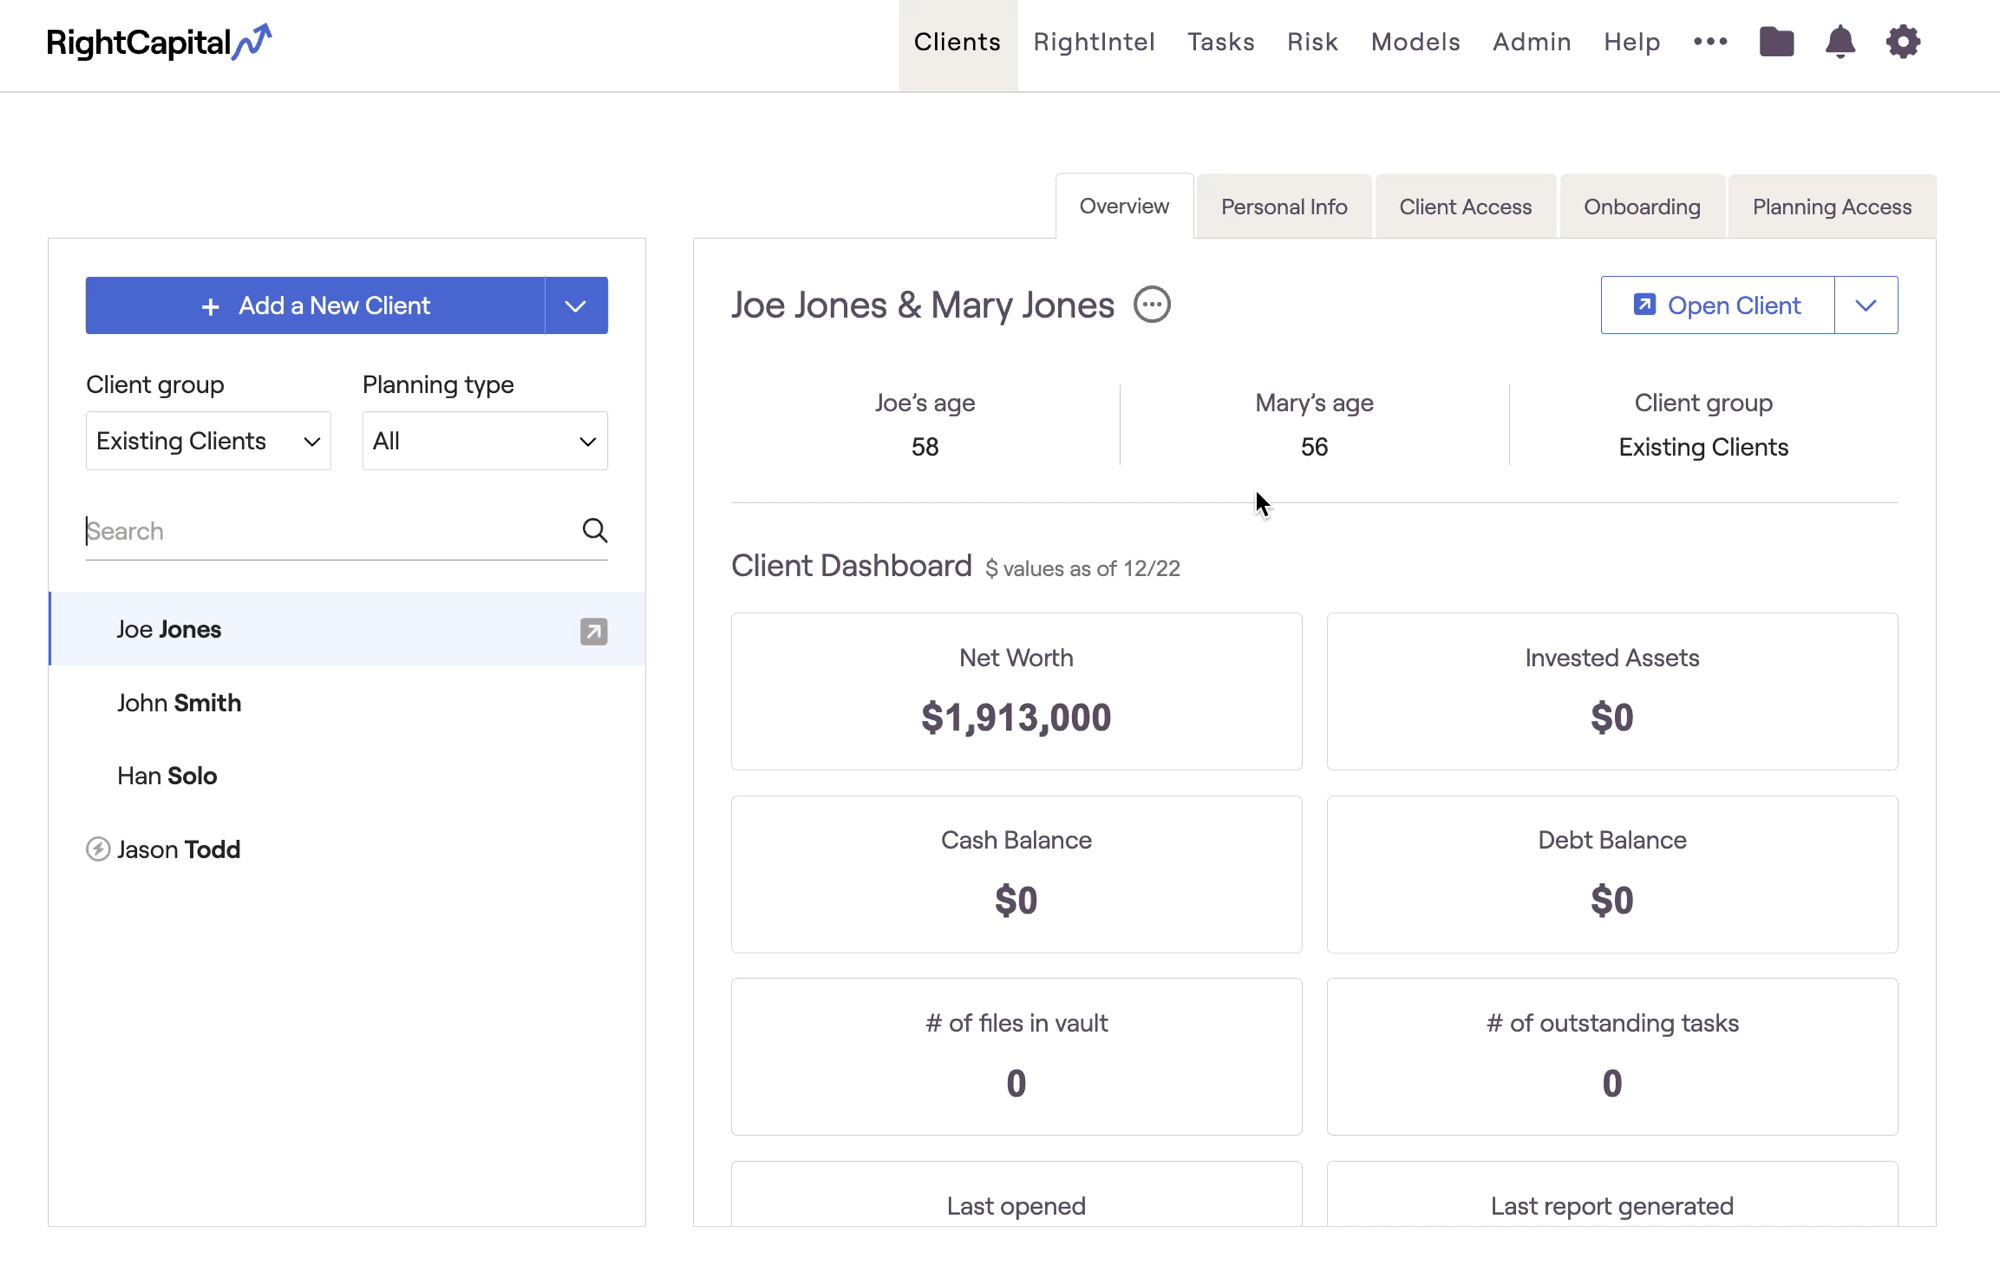Select John Smith in the client list
The width and height of the screenshot is (2000, 1265).
(179, 703)
